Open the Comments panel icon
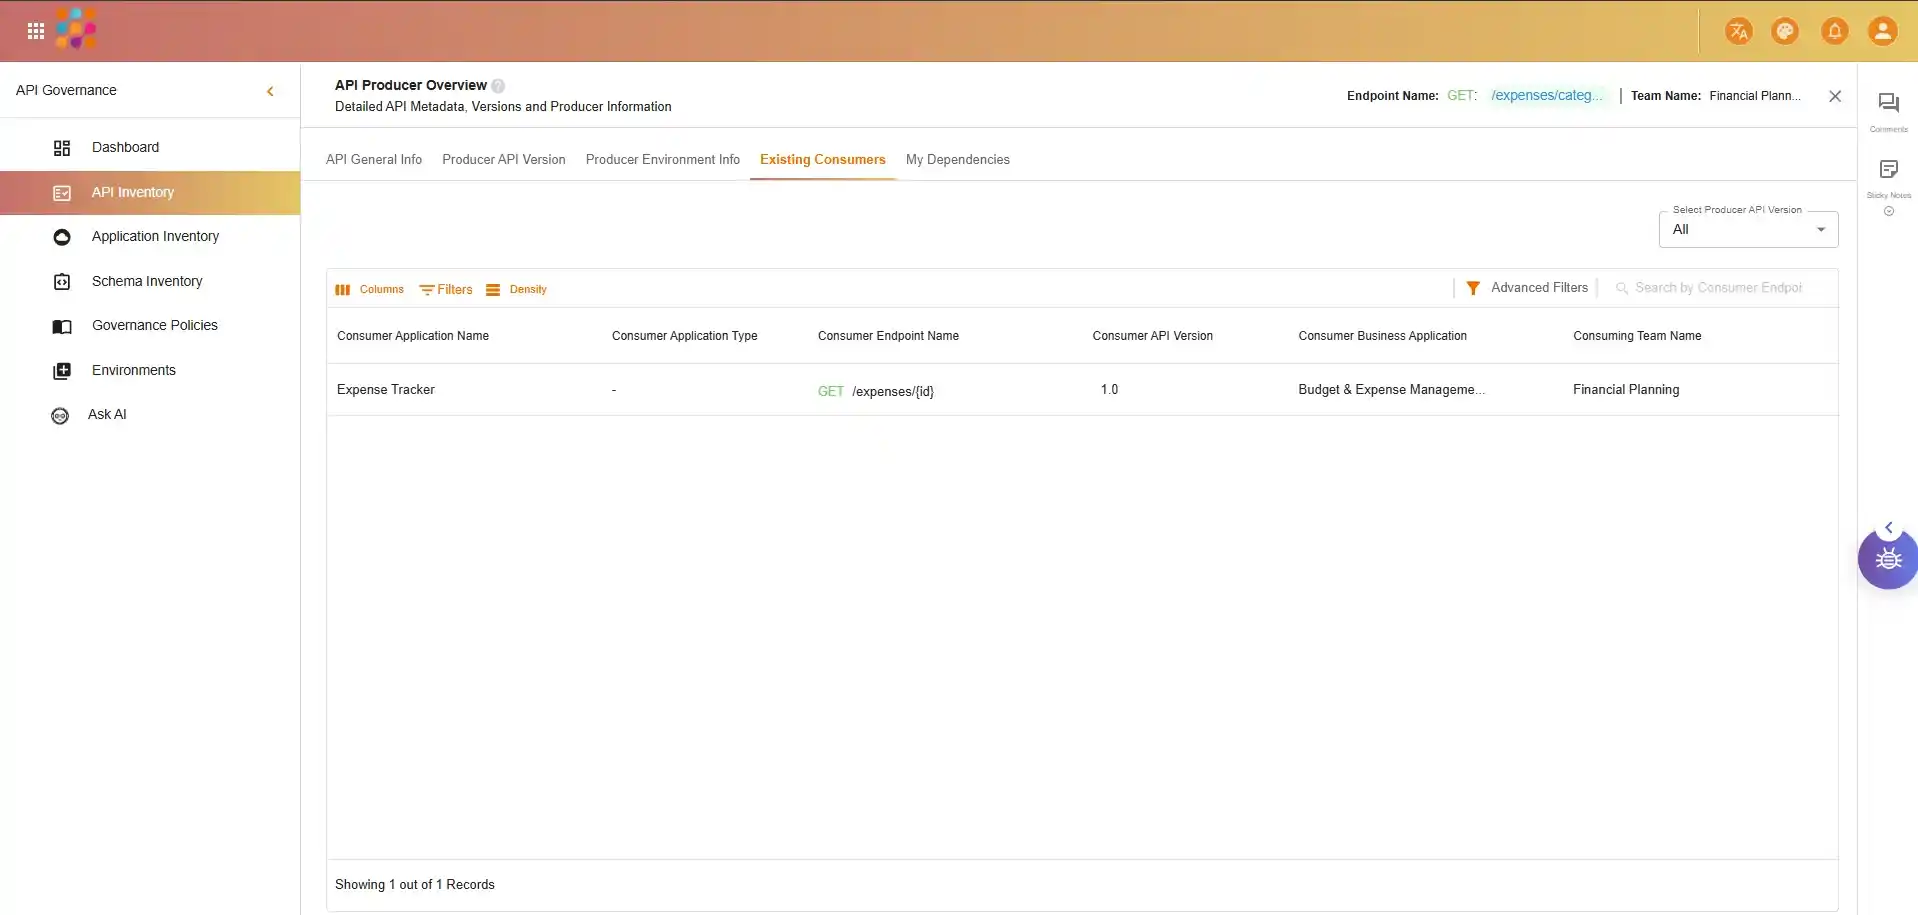Viewport: 1918px width, 915px height. tap(1888, 103)
